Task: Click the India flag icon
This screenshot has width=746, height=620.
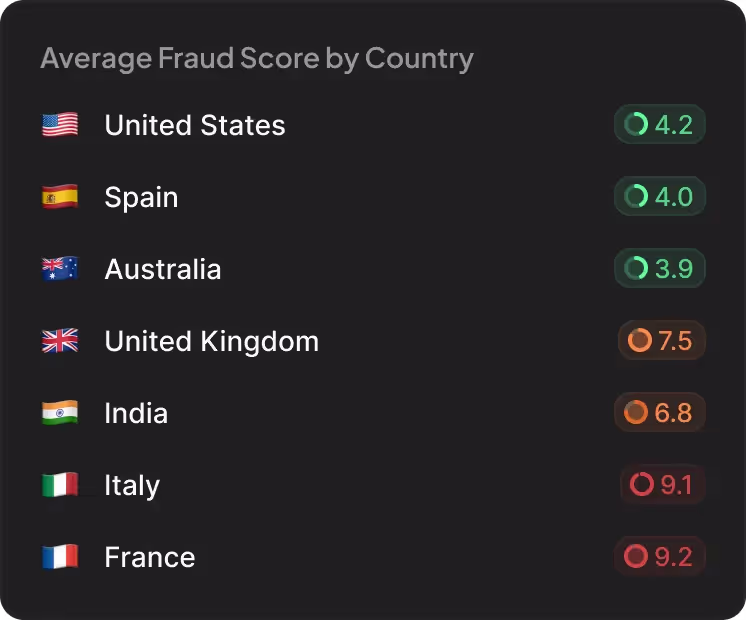Action: 60,413
